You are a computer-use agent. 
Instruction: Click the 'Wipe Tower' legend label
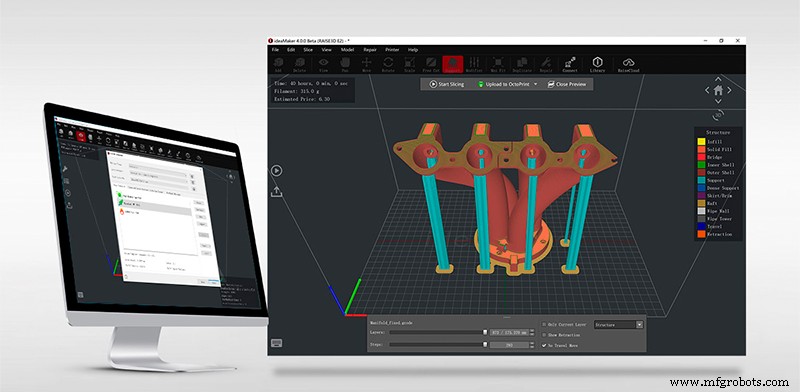[719, 219]
